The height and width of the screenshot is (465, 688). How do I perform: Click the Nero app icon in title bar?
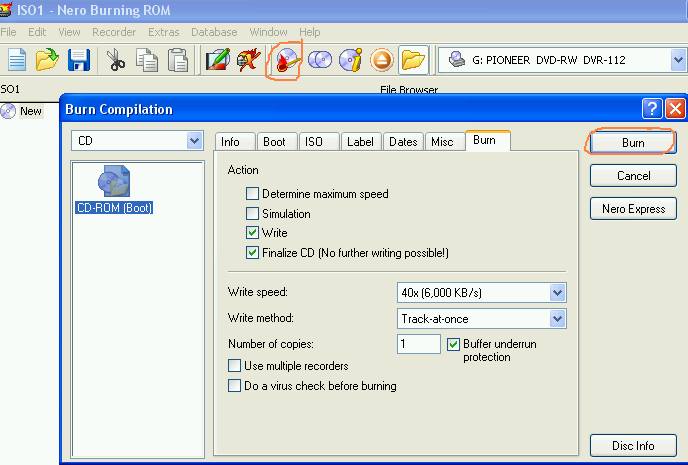coord(5,10)
